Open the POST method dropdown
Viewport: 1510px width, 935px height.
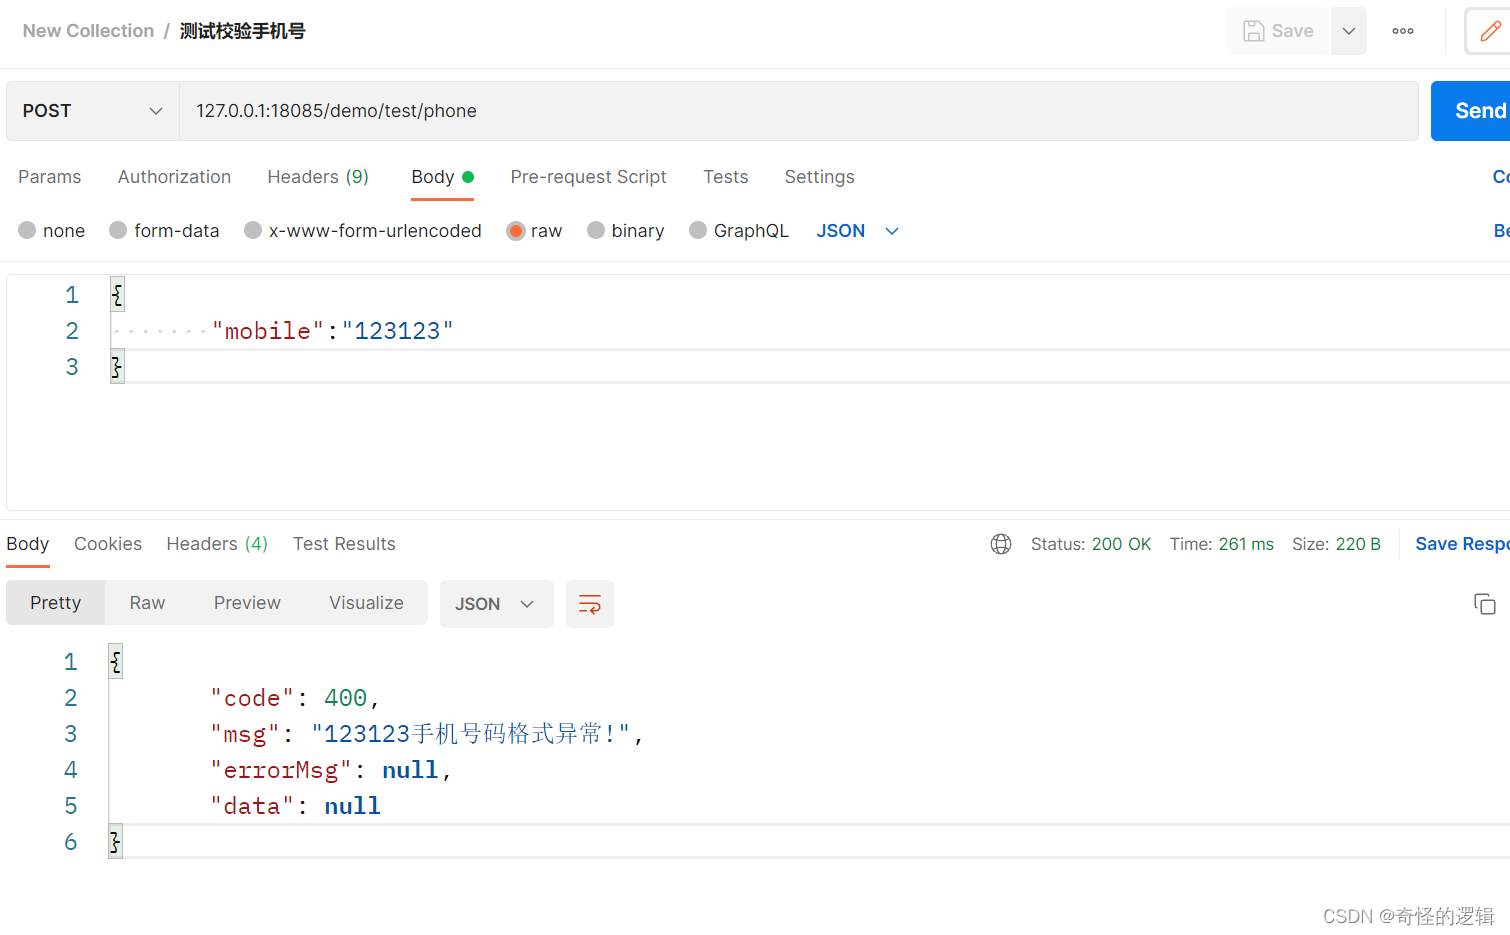tap(93, 111)
